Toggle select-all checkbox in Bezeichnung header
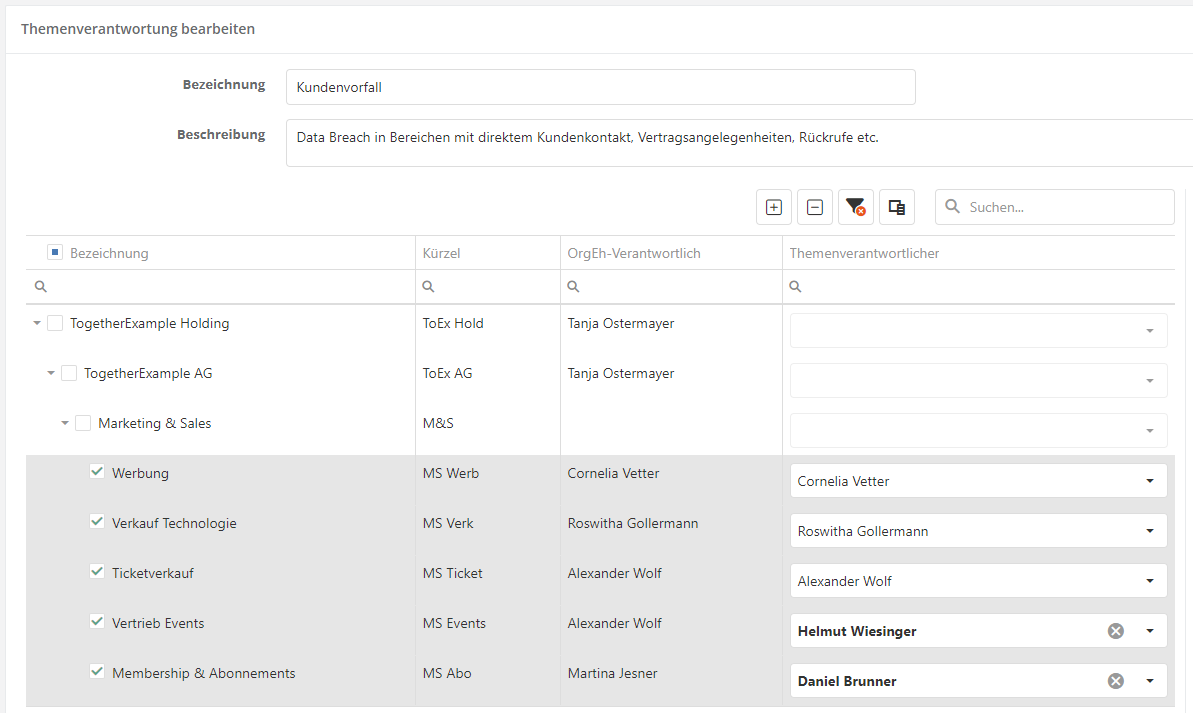This screenshot has height=713, width=1193. point(55,253)
